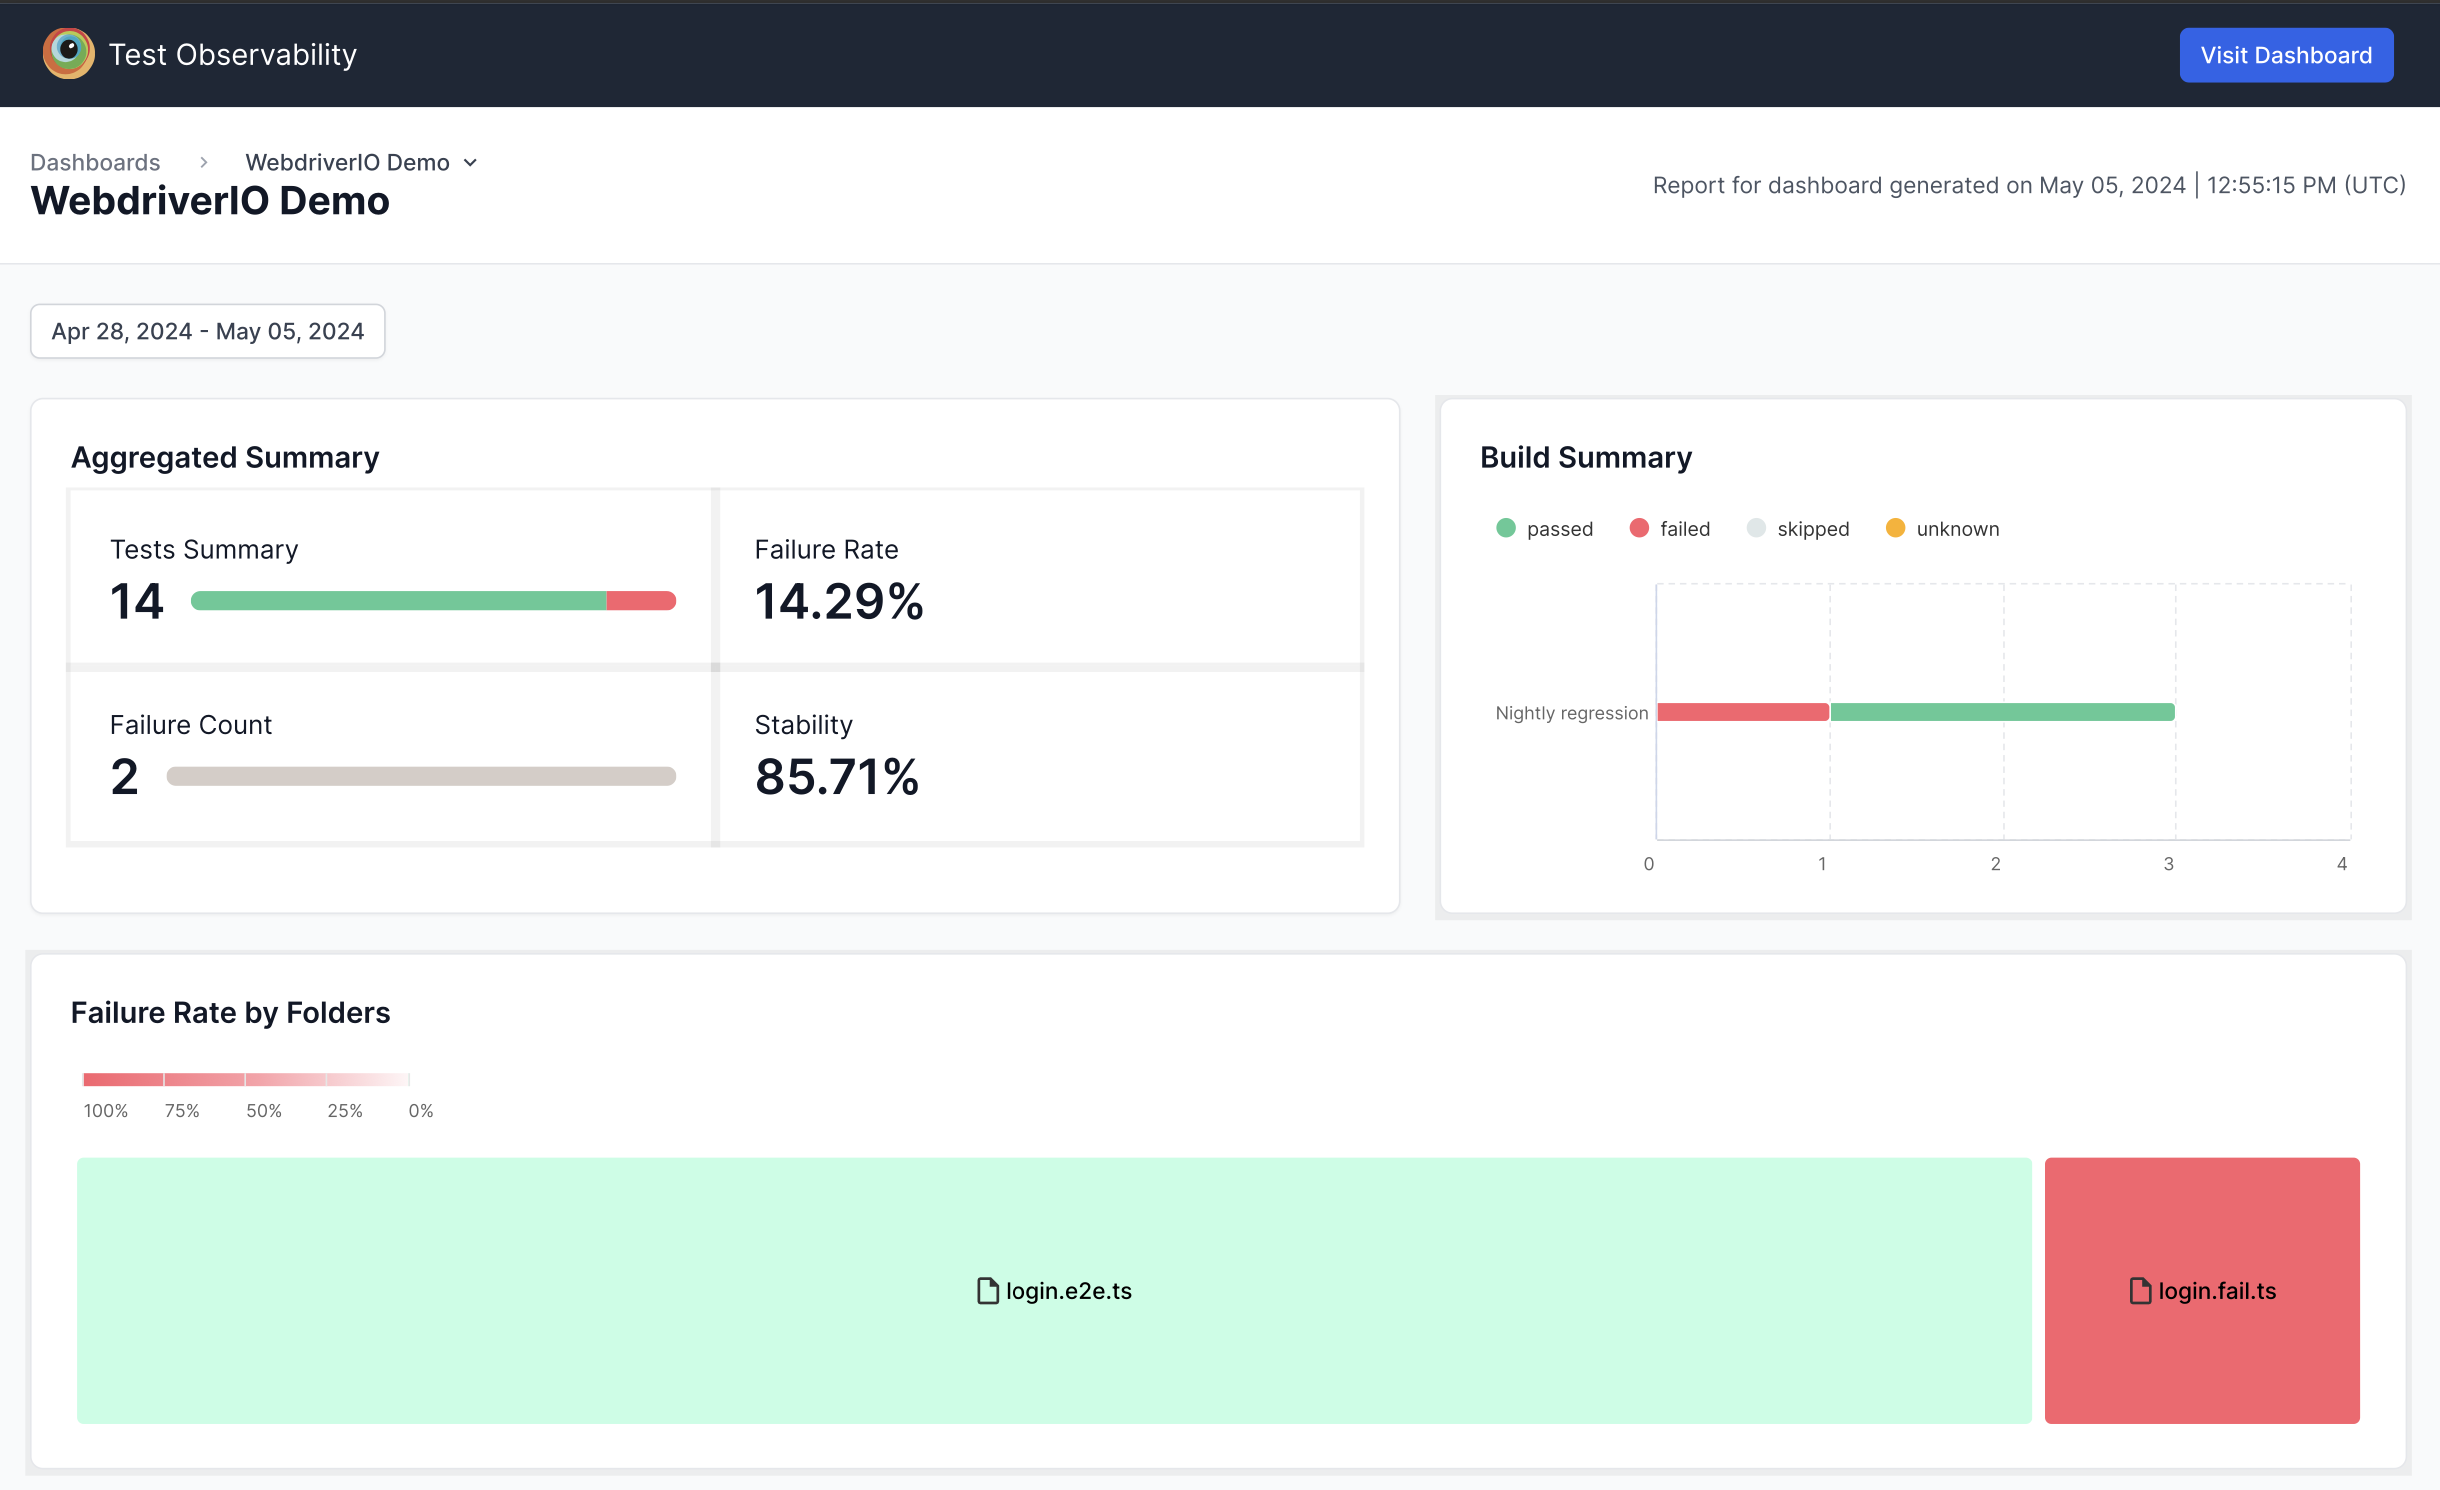2440x1490 pixels.
Task: Open the date range picker
Action: (x=207, y=331)
